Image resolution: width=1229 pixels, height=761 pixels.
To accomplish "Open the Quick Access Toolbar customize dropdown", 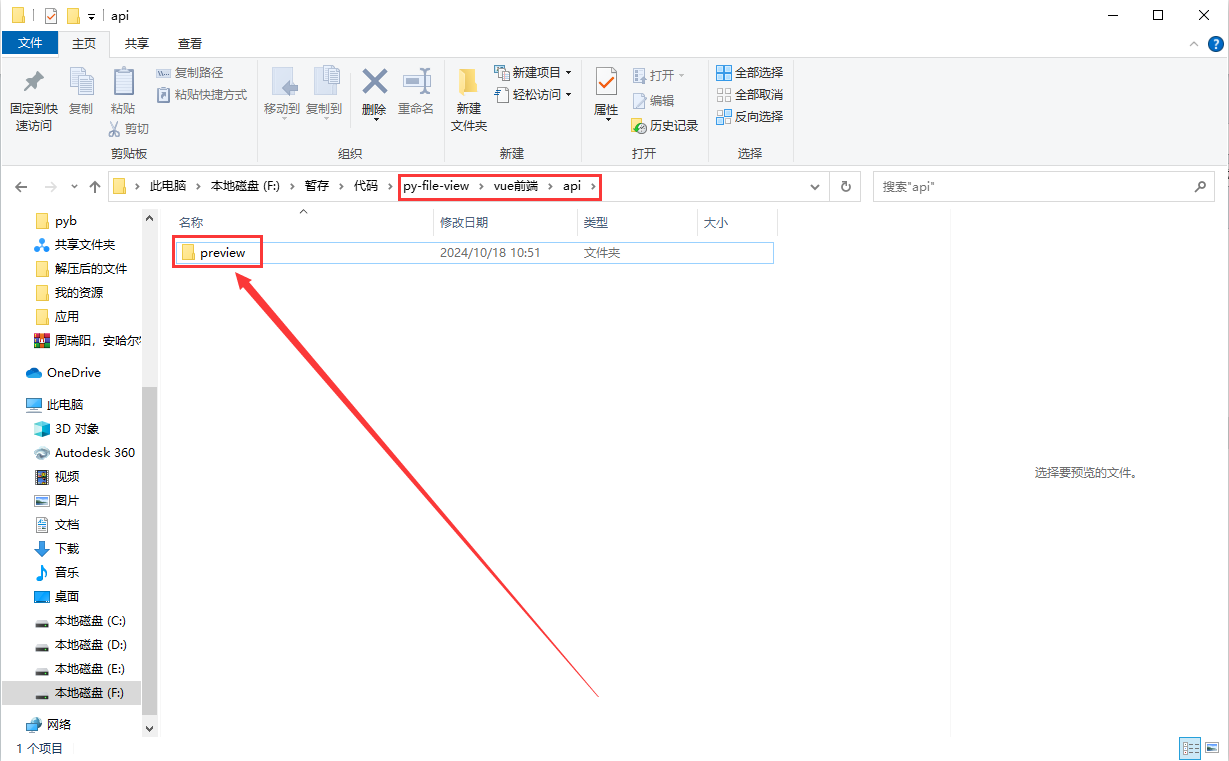I will click(91, 16).
